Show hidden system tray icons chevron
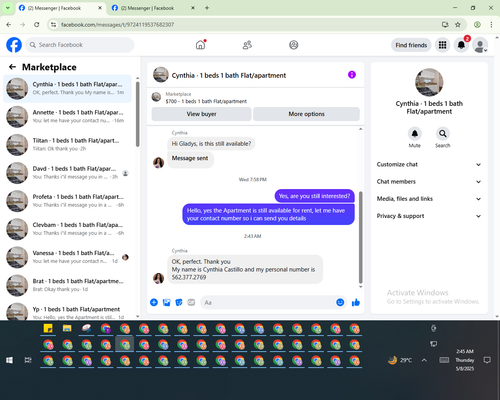The width and height of the screenshot is (500, 400). tap(424, 360)
